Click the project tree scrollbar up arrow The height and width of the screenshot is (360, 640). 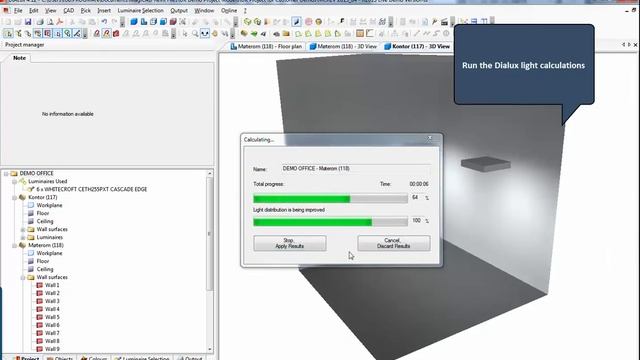210,173
